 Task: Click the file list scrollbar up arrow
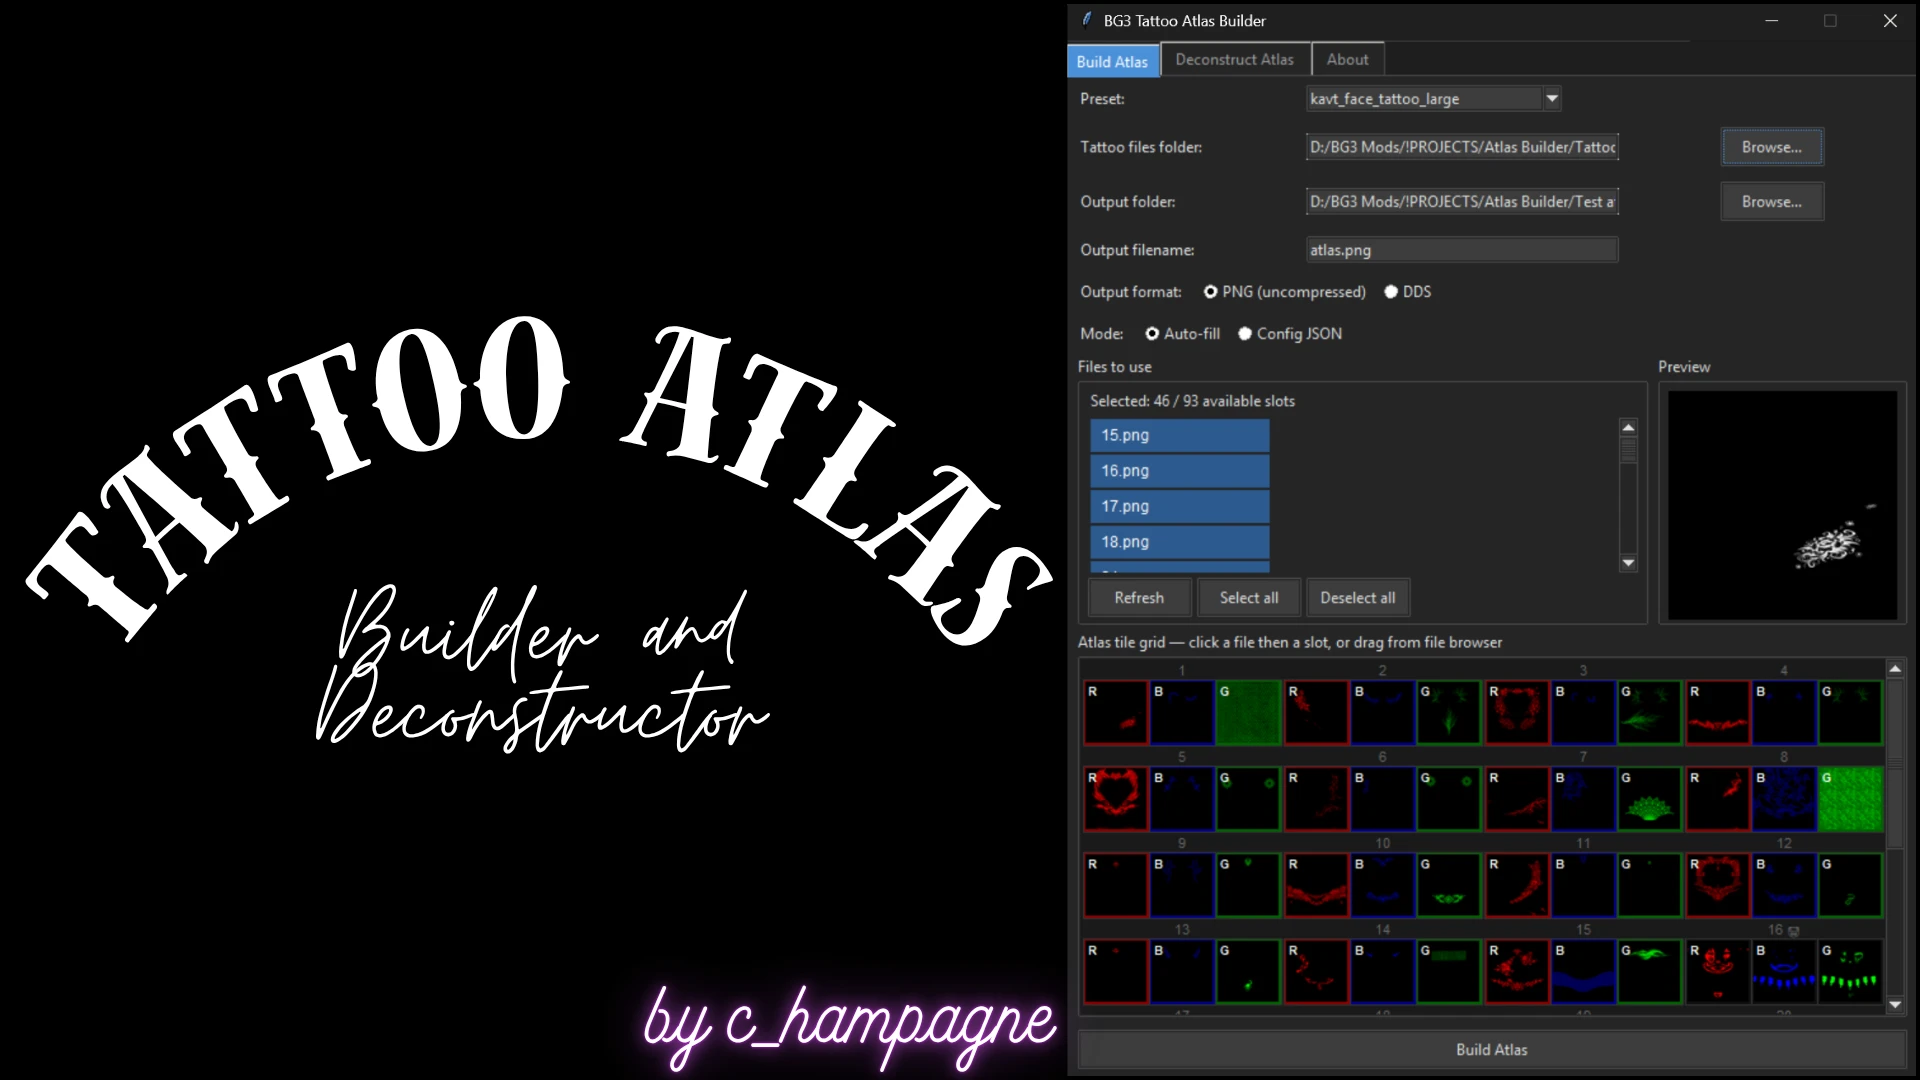coord(1628,427)
